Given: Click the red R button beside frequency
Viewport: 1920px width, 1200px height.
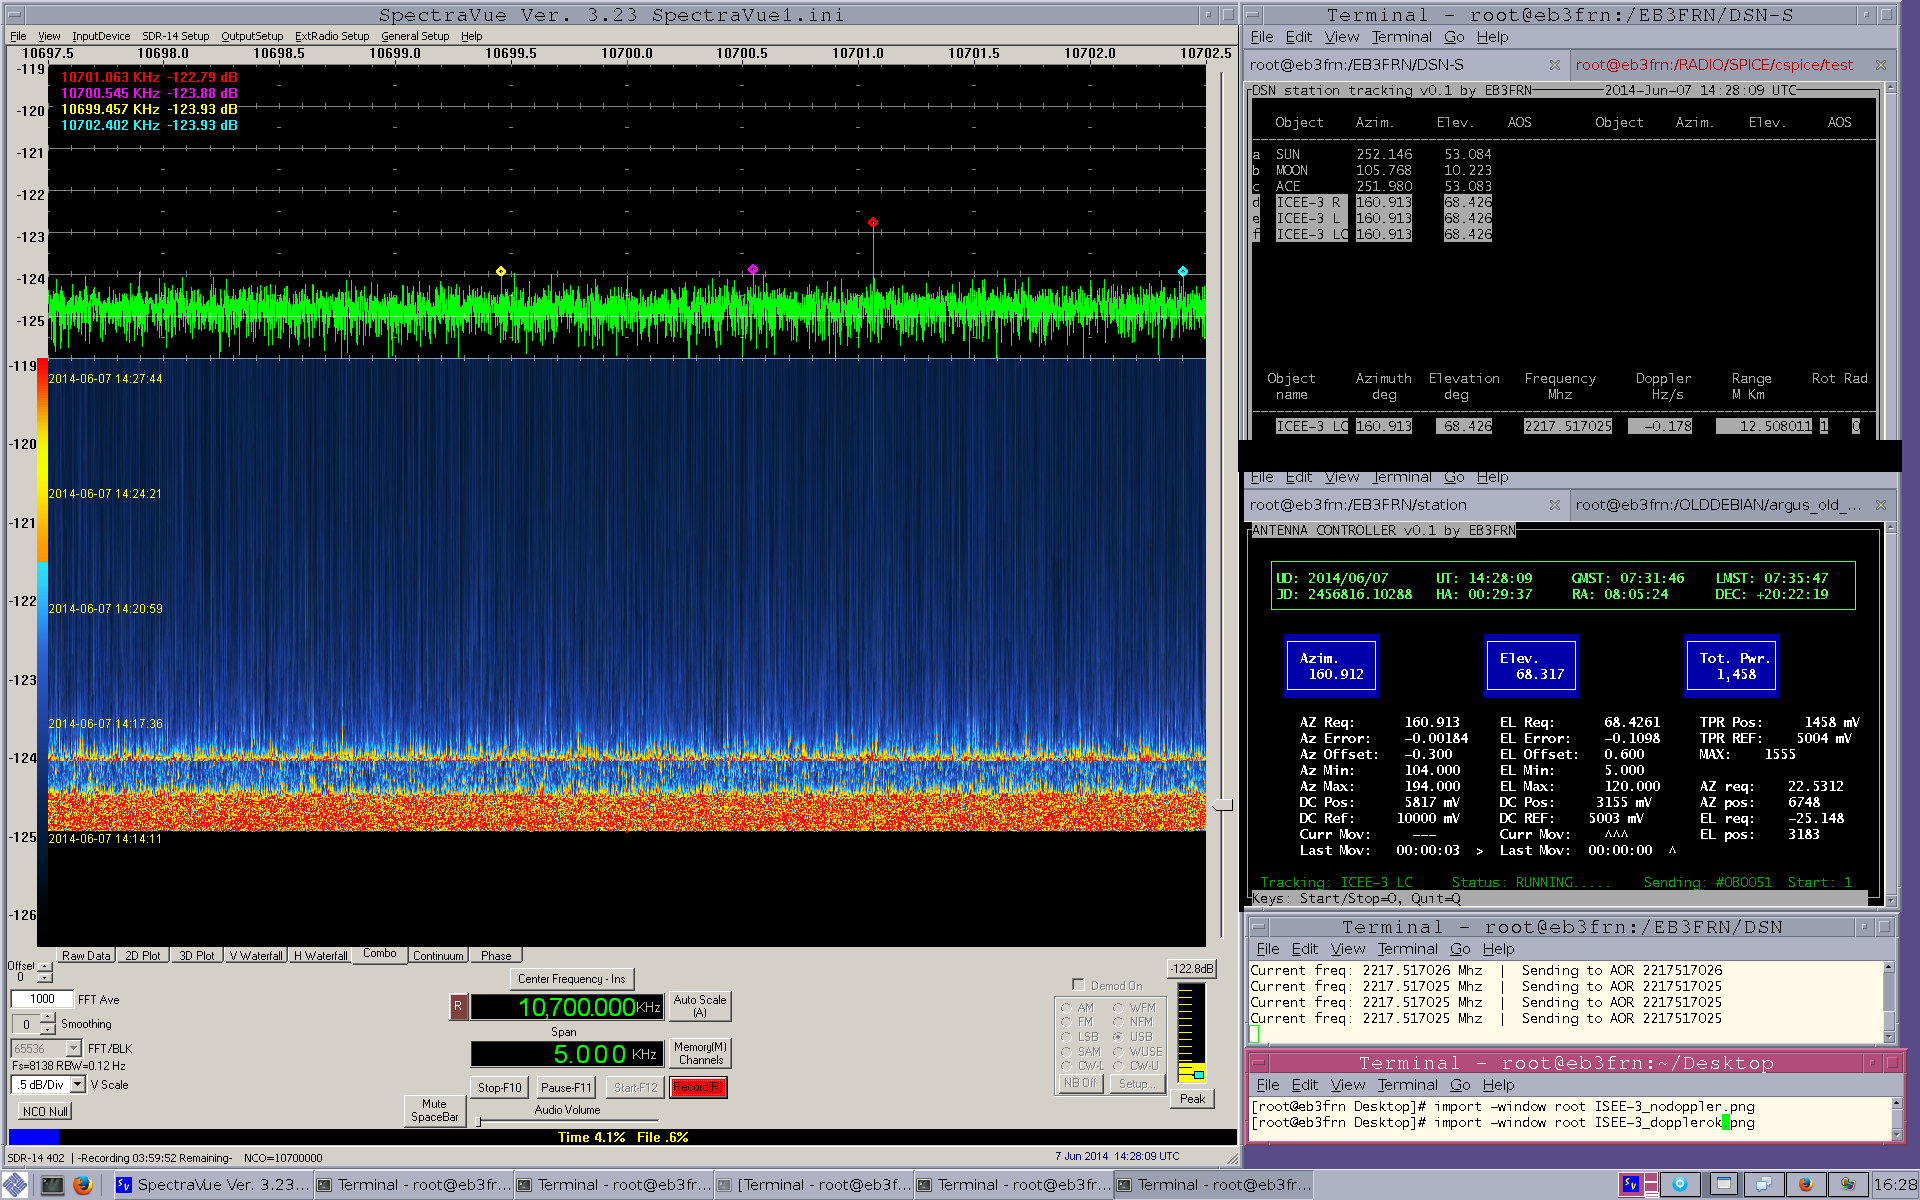Looking at the screenshot, I should (458, 1006).
